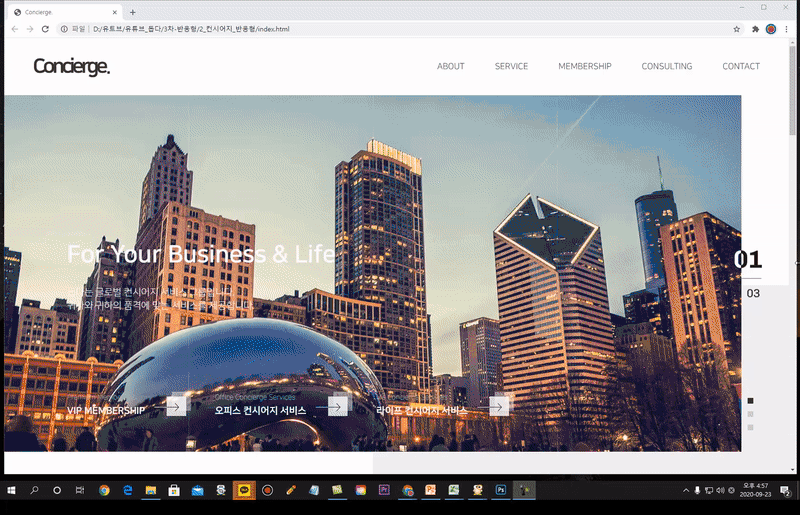Open File Explorer from the taskbar

151,491
